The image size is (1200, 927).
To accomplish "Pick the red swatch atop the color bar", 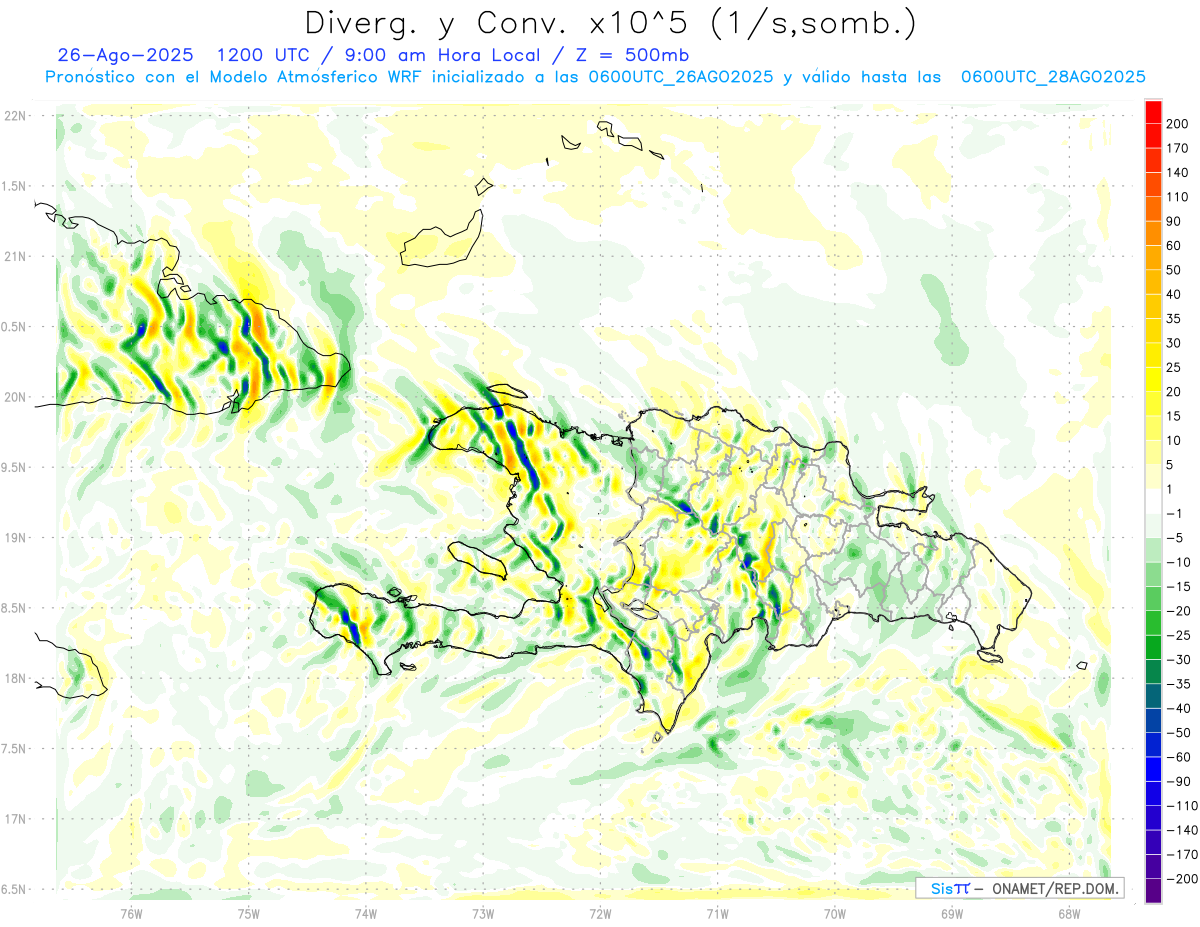I will [1154, 112].
